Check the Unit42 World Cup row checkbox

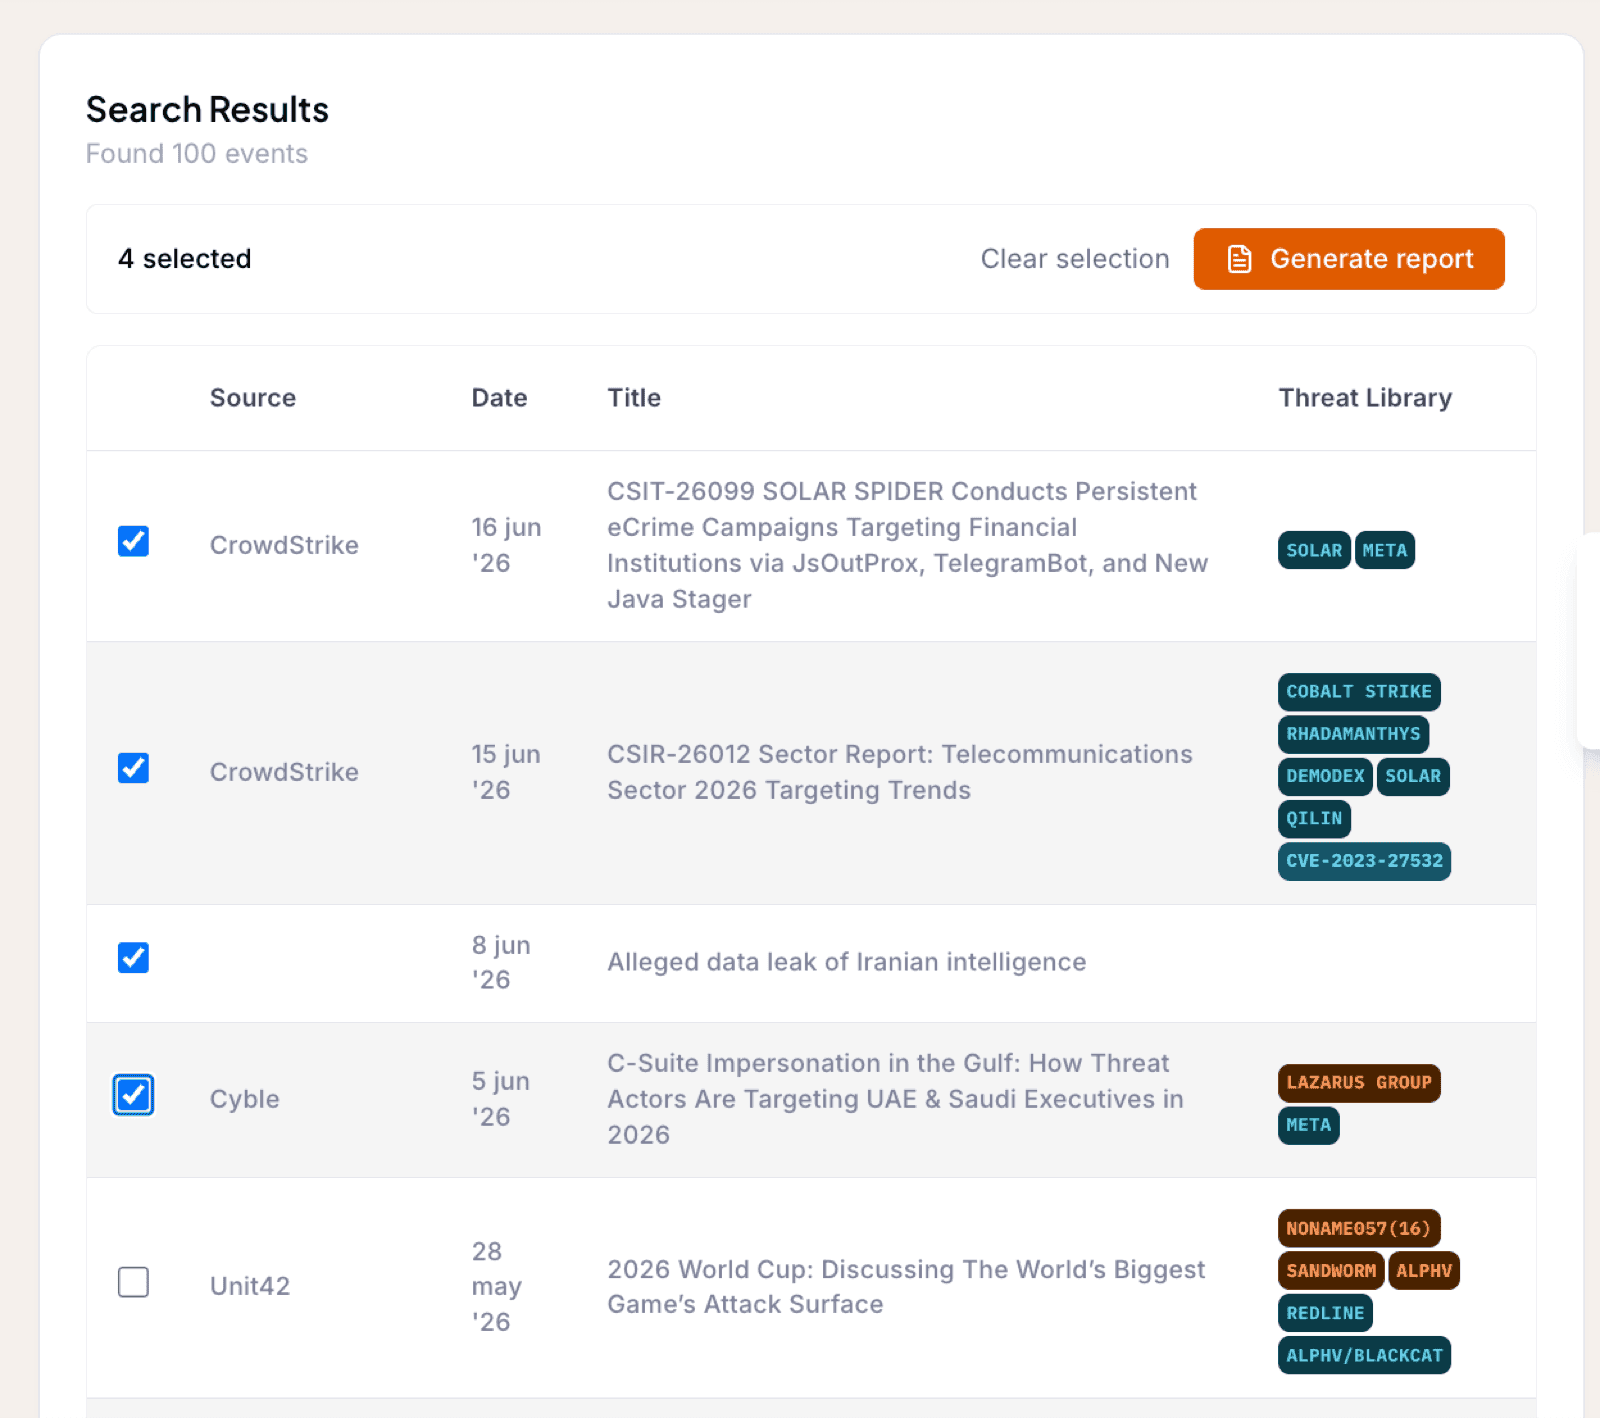tap(133, 1282)
